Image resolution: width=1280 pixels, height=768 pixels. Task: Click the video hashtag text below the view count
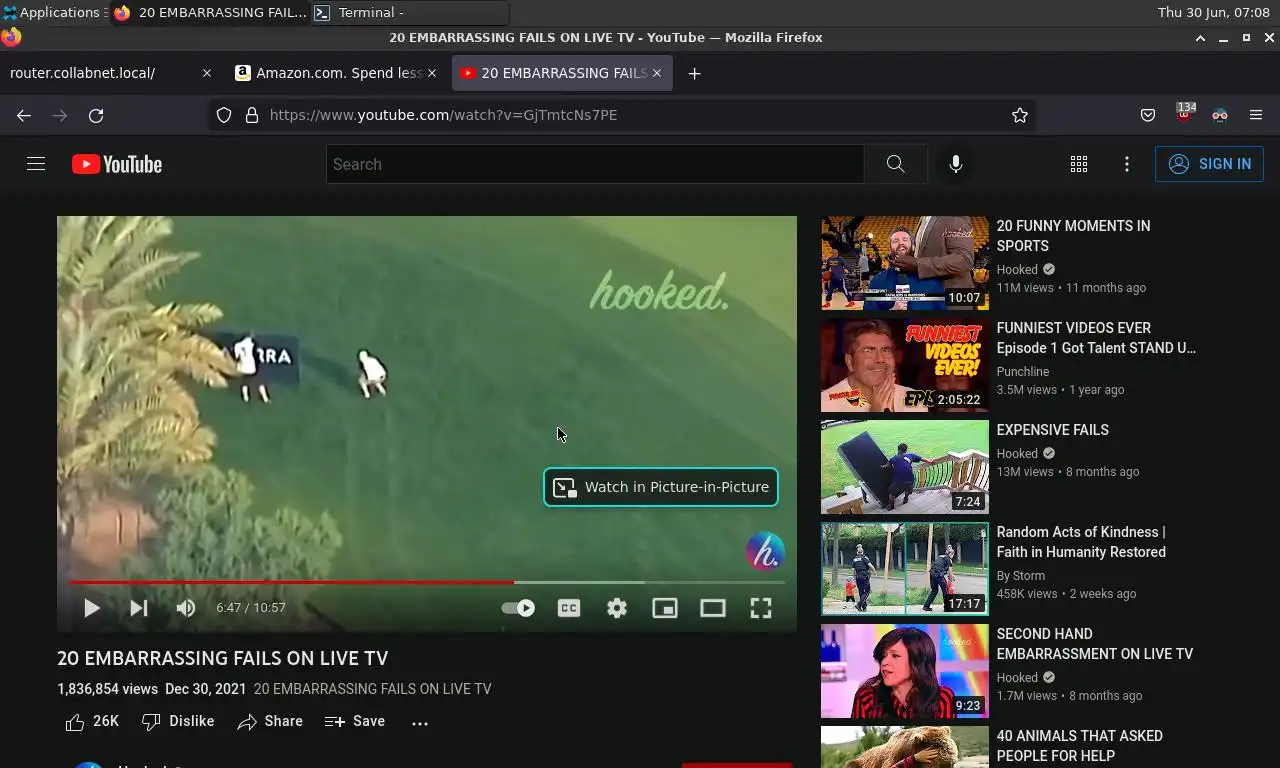pyautogui.click(x=372, y=689)
